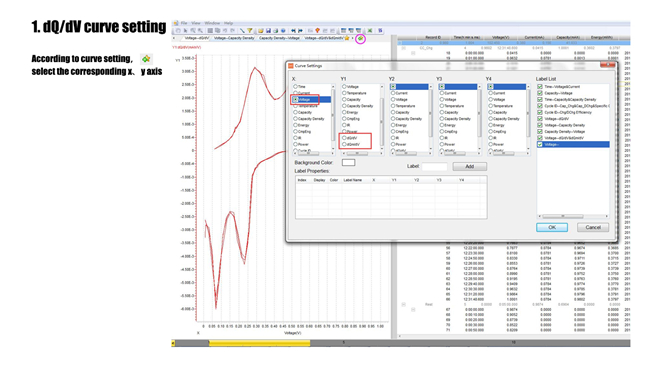Click the Display column header
Image resolution: width=650 pixels, height=365 pixels.
319,180
